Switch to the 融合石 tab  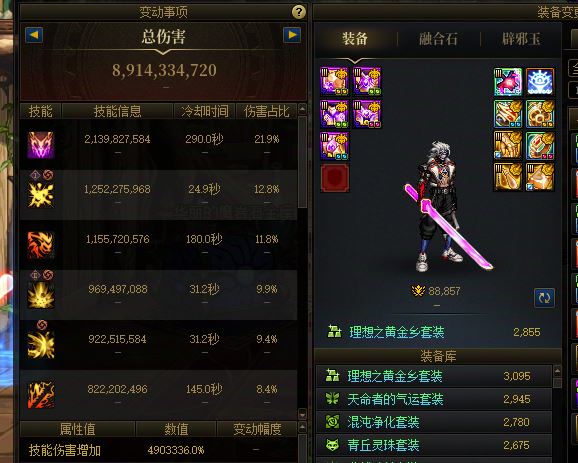coord(438,39)
